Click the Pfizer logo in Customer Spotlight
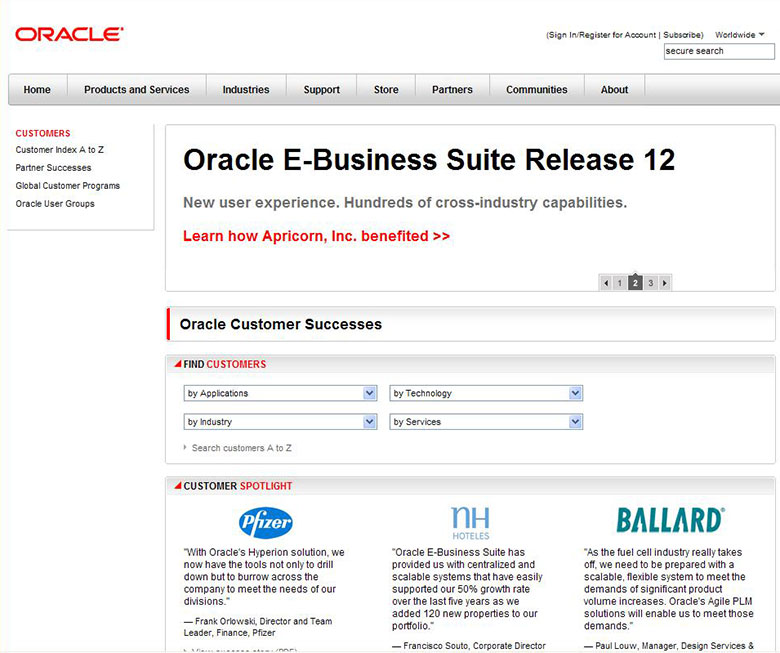 [x=265, y=522]
